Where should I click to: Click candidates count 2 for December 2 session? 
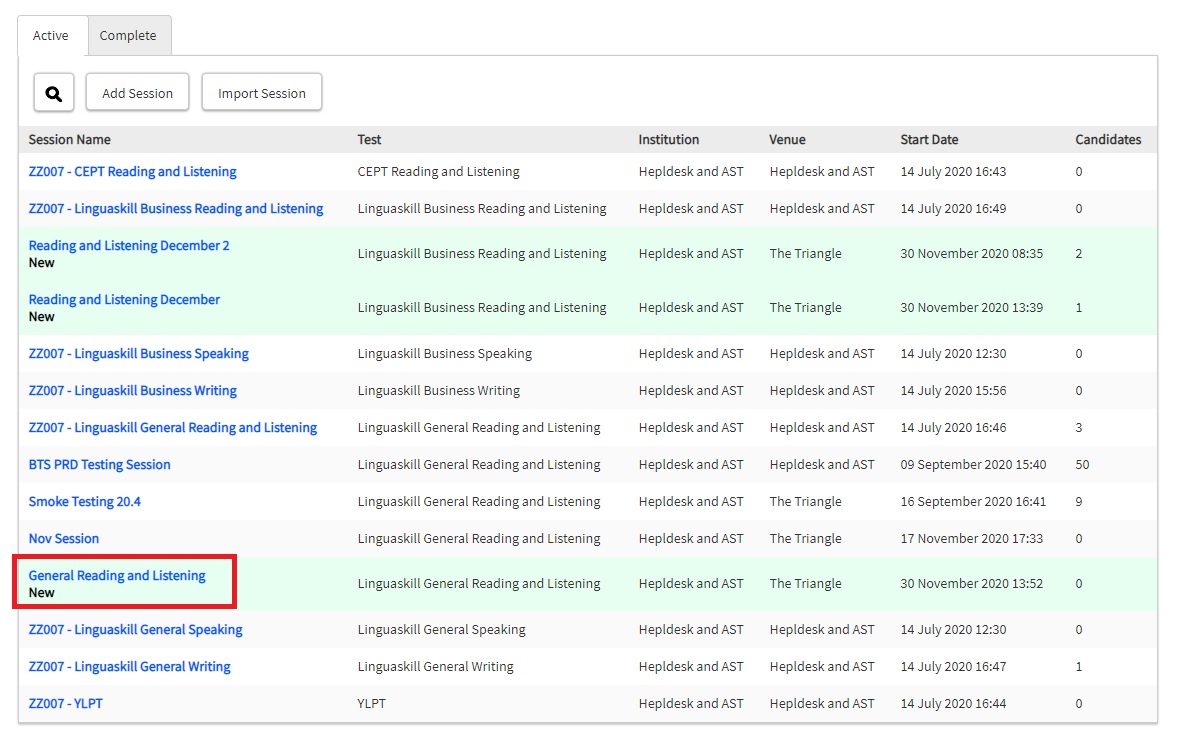pyautogui.click(x=1079, y=253)
